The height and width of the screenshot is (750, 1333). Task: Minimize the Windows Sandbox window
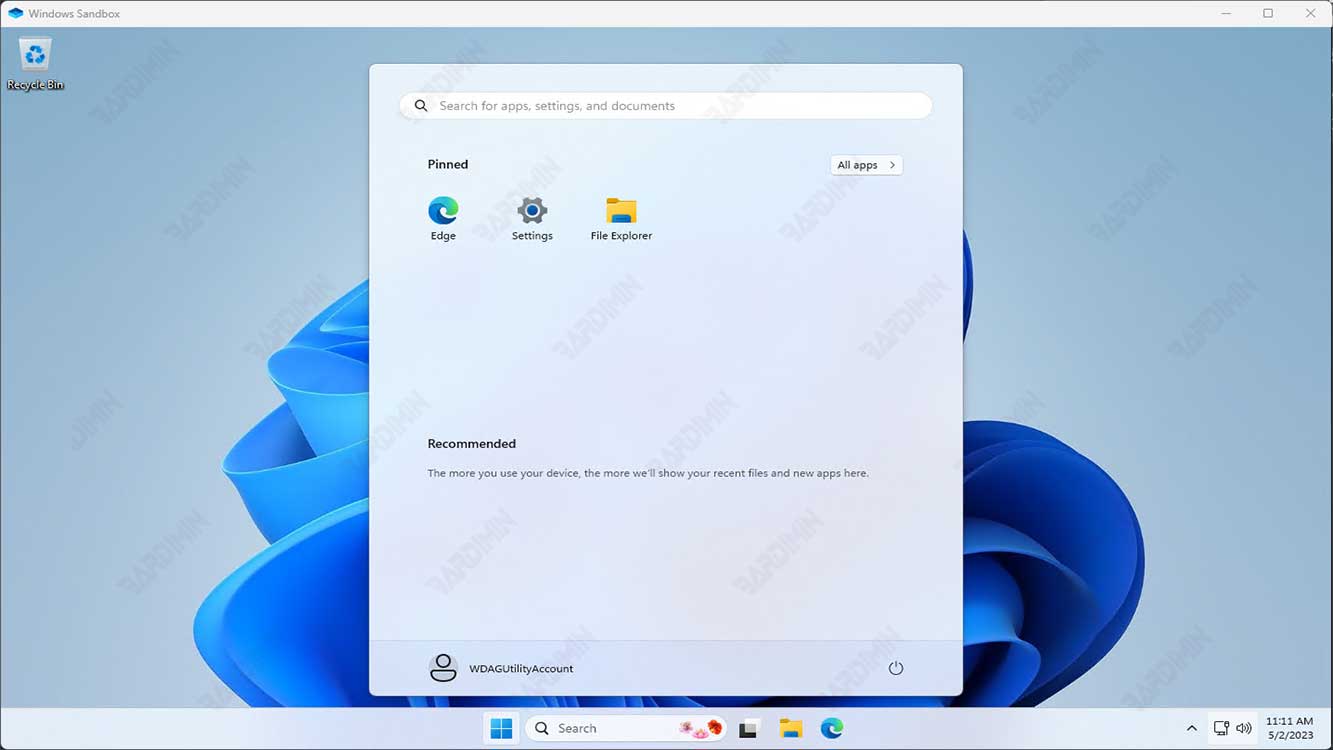click(x=1226, y=13)
